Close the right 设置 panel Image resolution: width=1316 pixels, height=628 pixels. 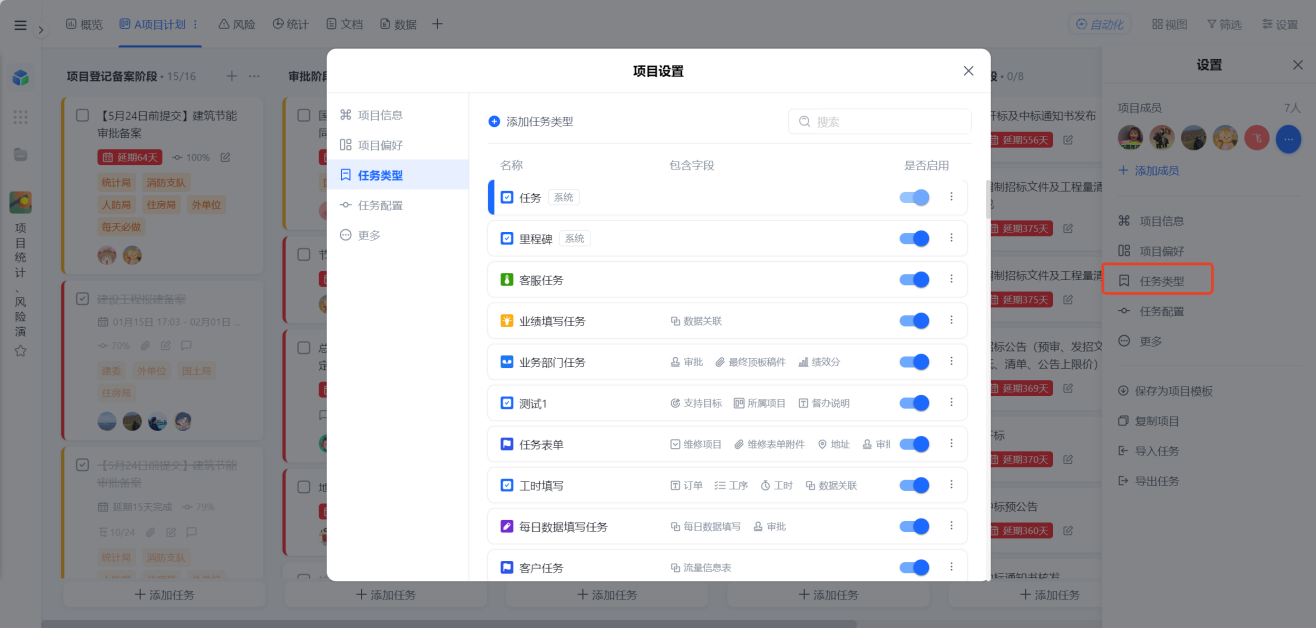point(1298,65)
